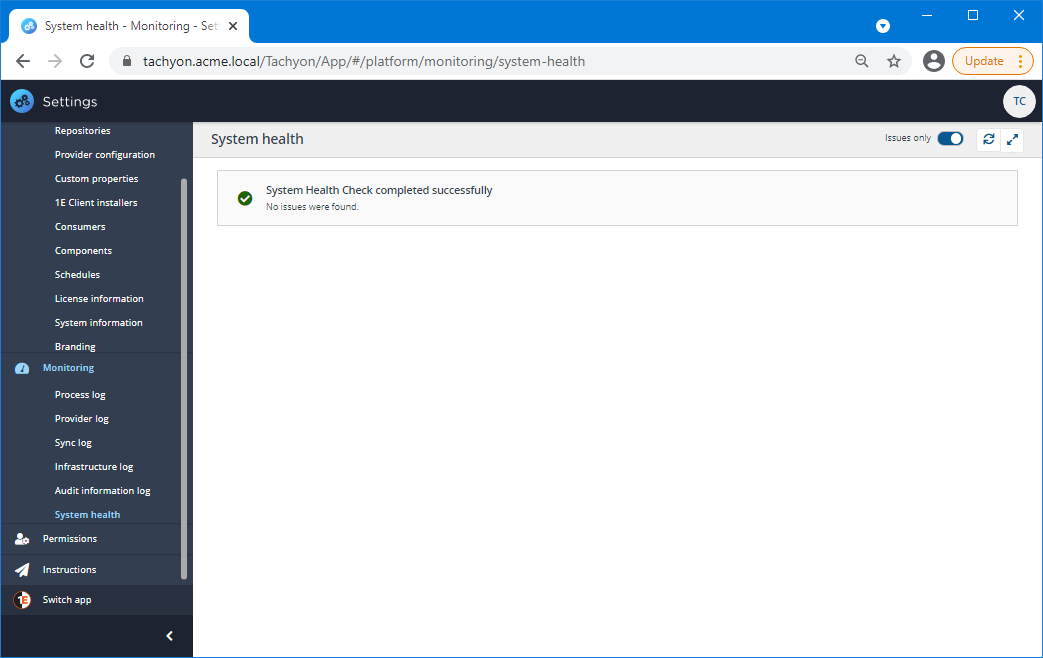Click the browser address bar URL
Viewport: 1043px width, 658px height.
coord(364,61)
